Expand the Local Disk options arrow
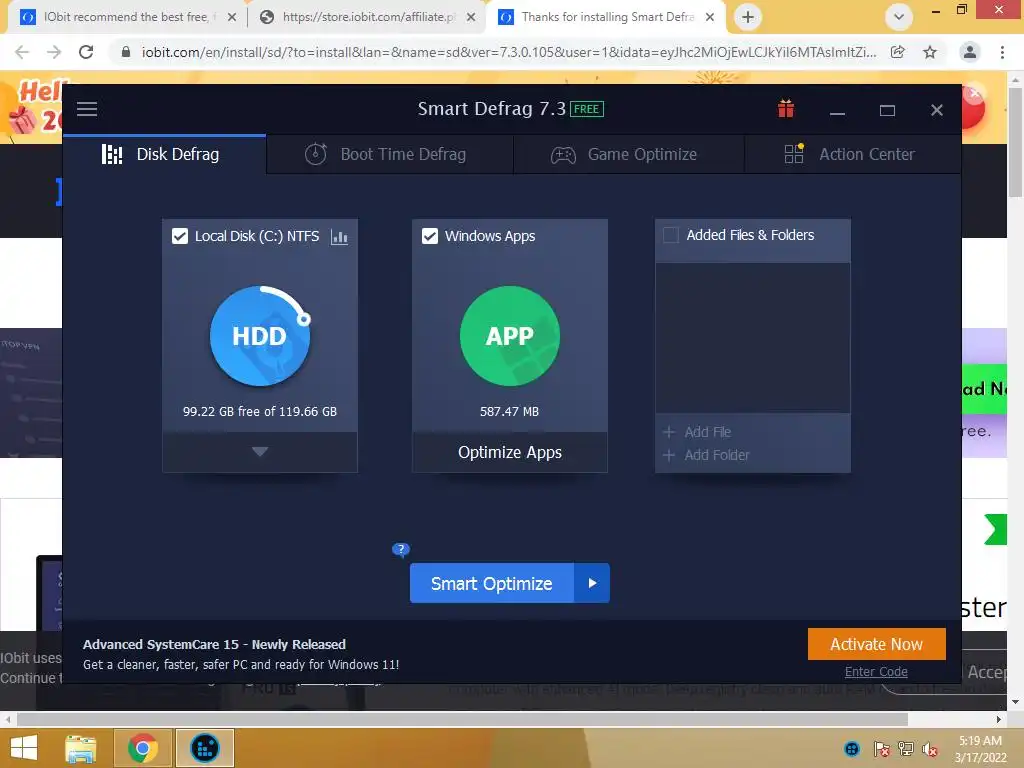 click(260, 451)
